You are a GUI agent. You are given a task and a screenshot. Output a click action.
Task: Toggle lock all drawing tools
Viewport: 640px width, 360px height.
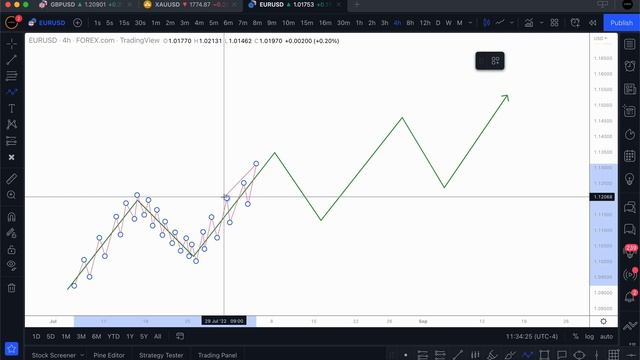pos(11,249)
